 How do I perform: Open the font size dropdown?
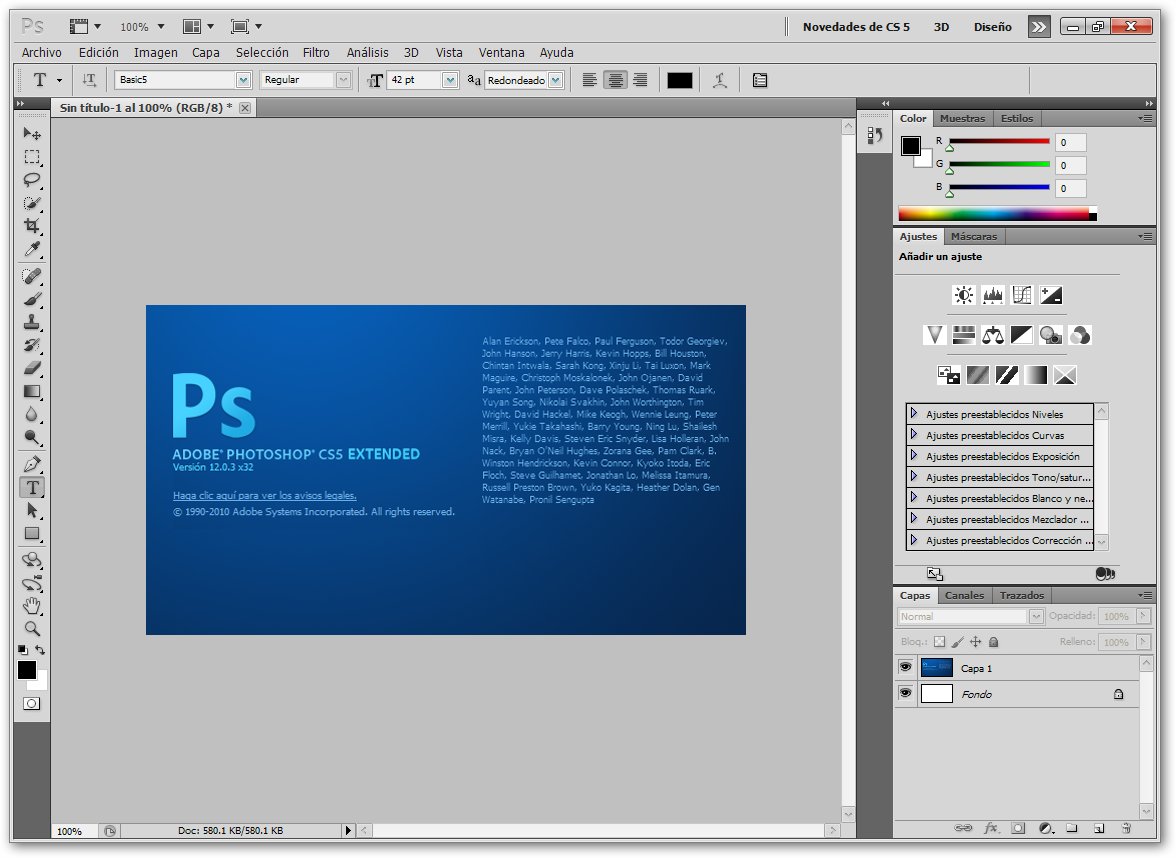pyautogui.click(x=450, y=80)
